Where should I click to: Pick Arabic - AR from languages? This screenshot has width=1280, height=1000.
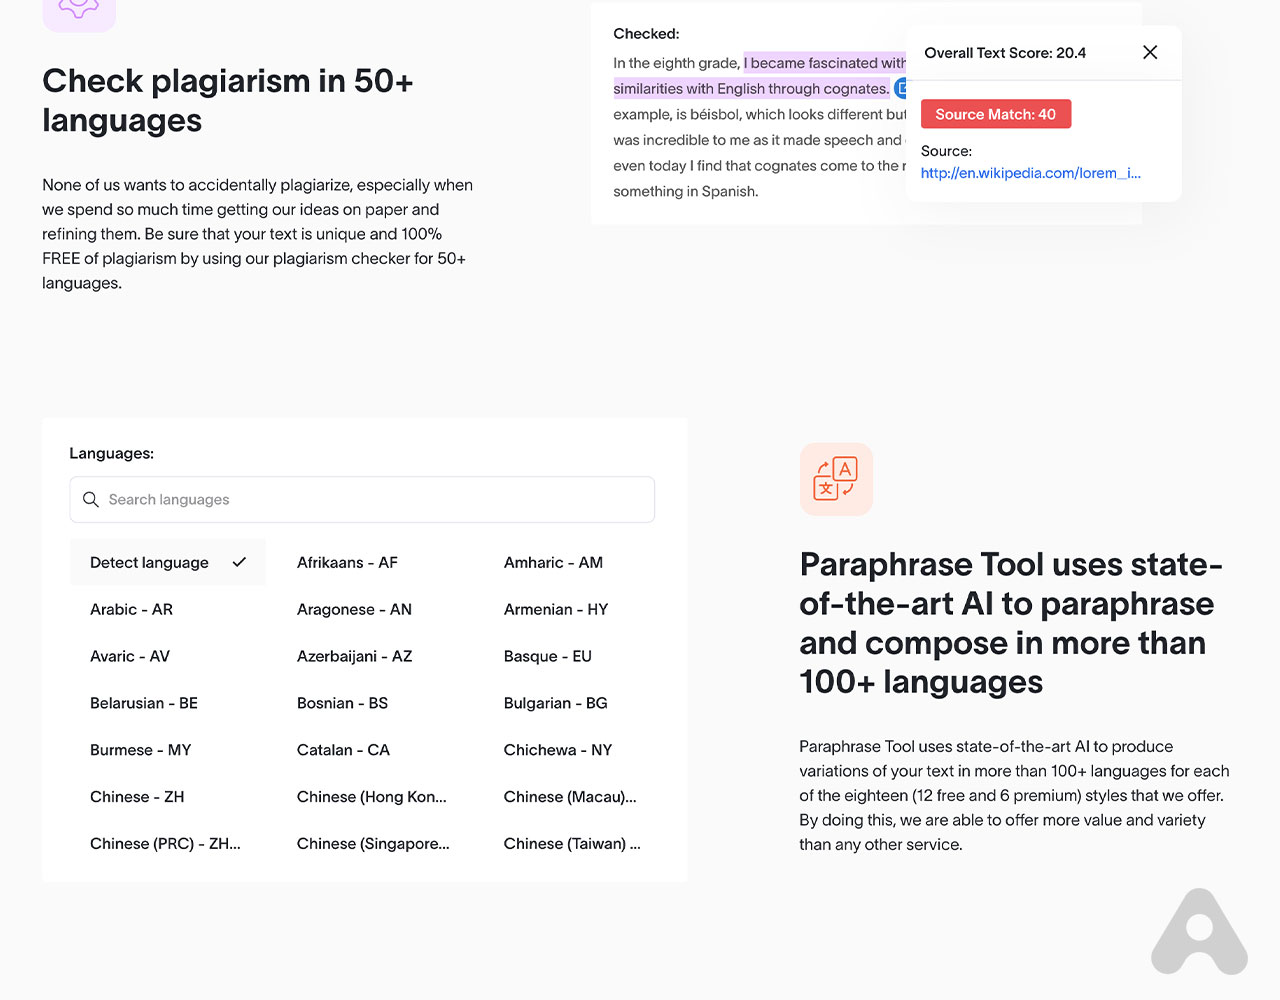point(131,609)
